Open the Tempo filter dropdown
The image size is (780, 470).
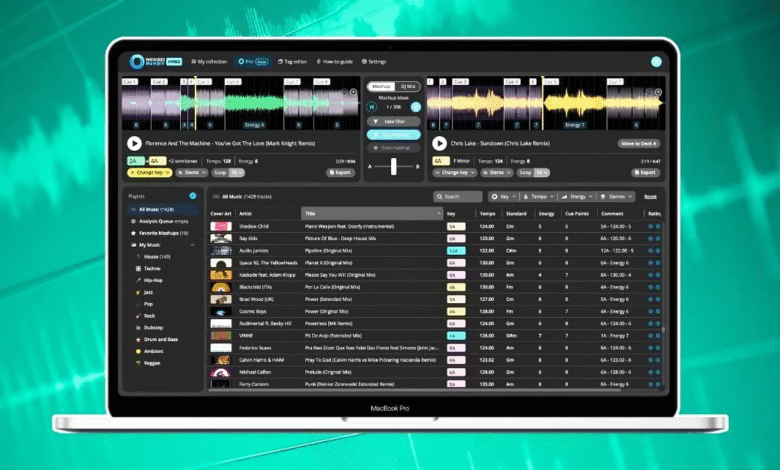coord(538,196)
